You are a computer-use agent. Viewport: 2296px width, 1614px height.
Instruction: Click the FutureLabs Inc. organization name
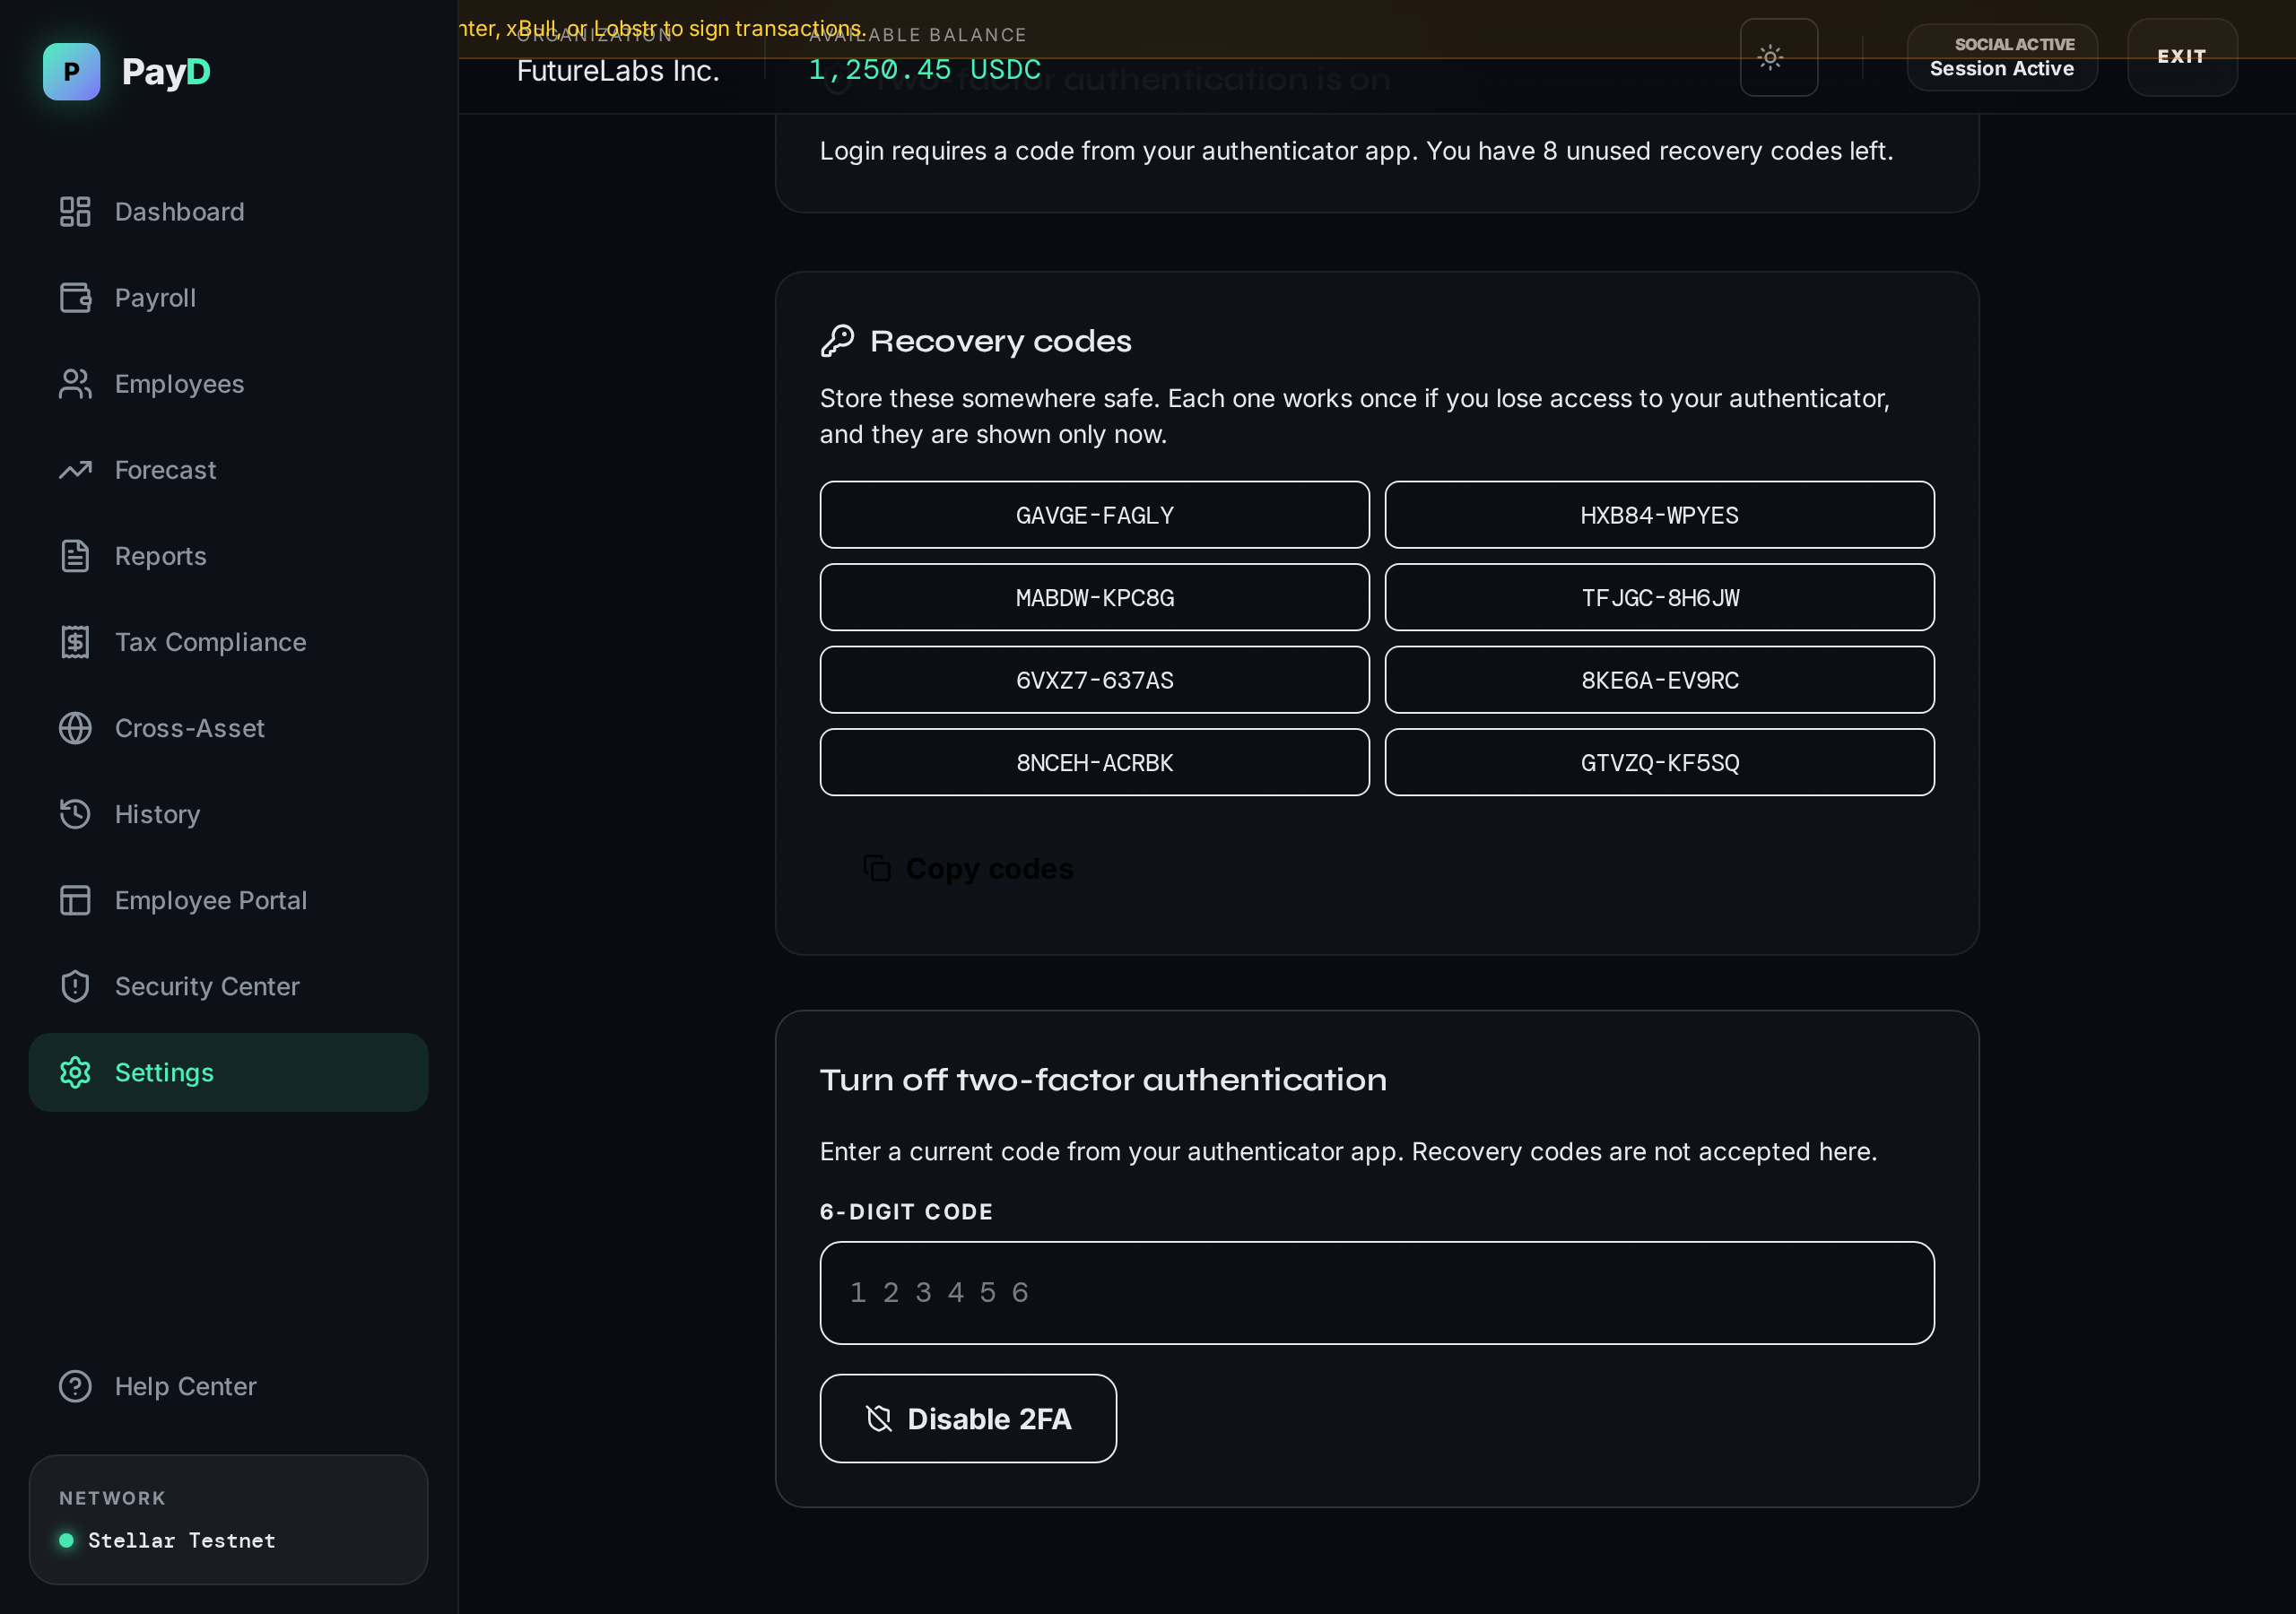pyautogui.click(x=618, y=71)
